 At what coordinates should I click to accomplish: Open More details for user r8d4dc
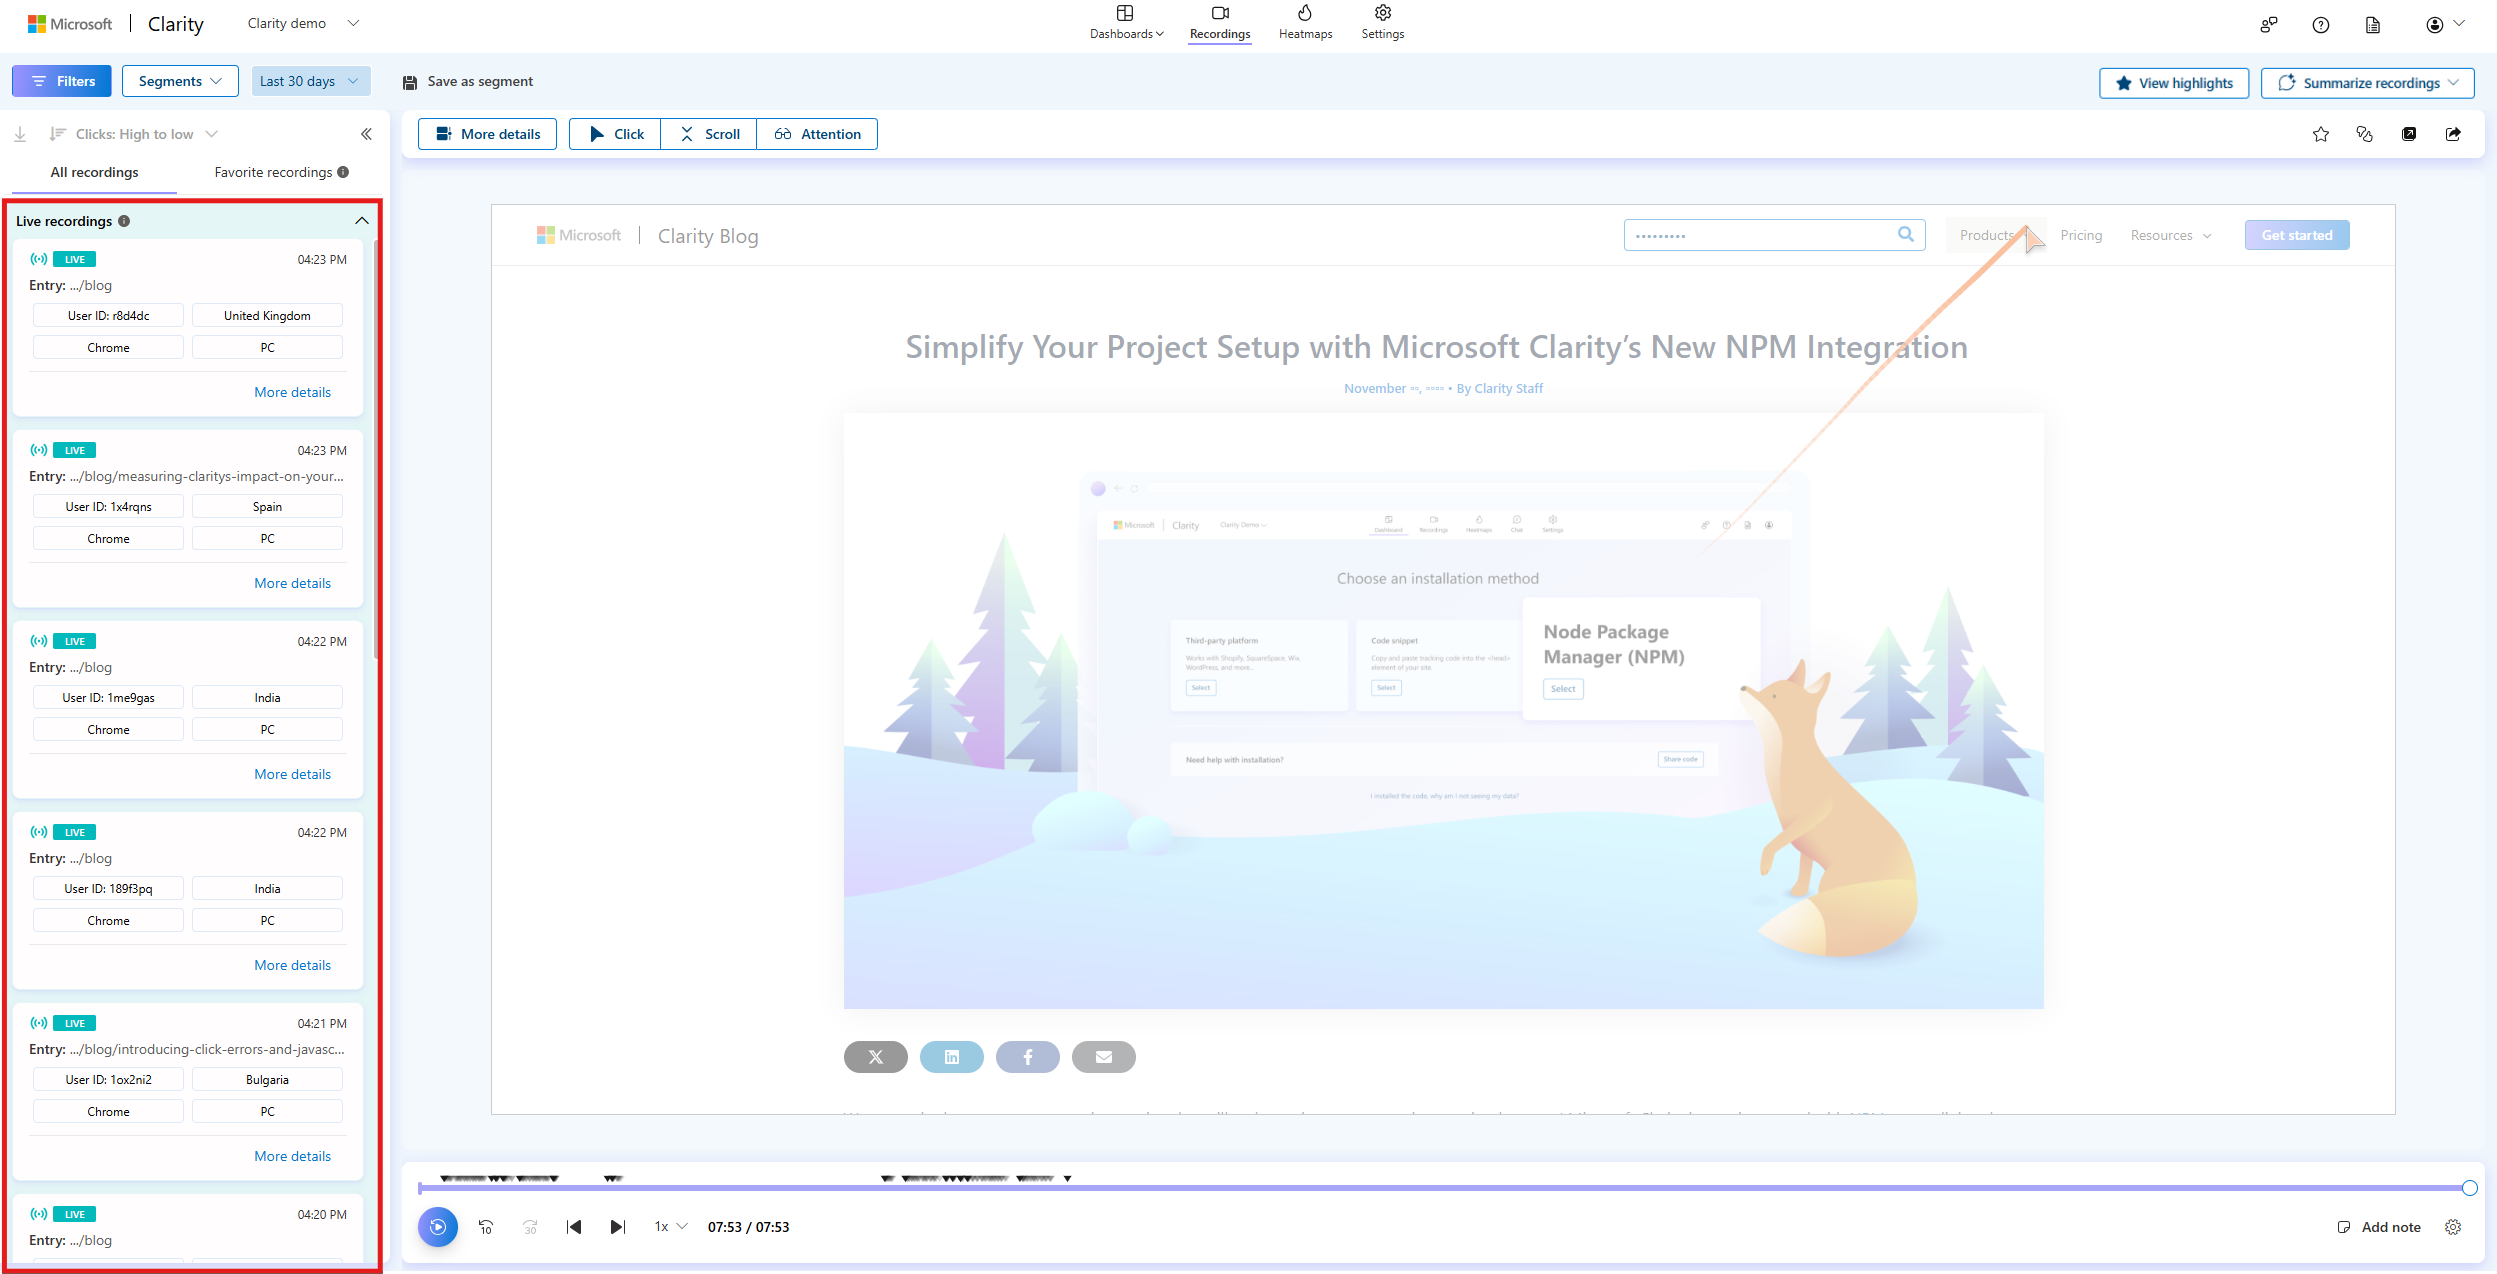(293, 392)
